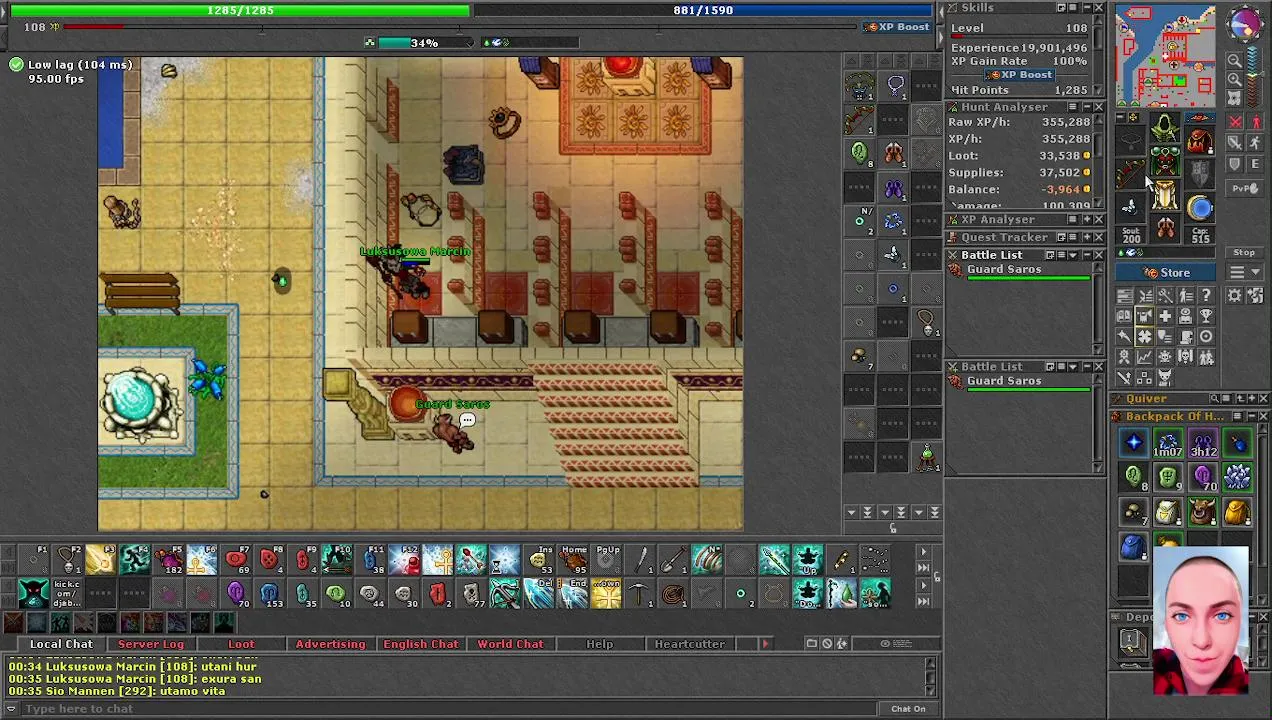Toggle the chase opponent running figure
The image size is (1272, 720).
tap(1256, 144)
